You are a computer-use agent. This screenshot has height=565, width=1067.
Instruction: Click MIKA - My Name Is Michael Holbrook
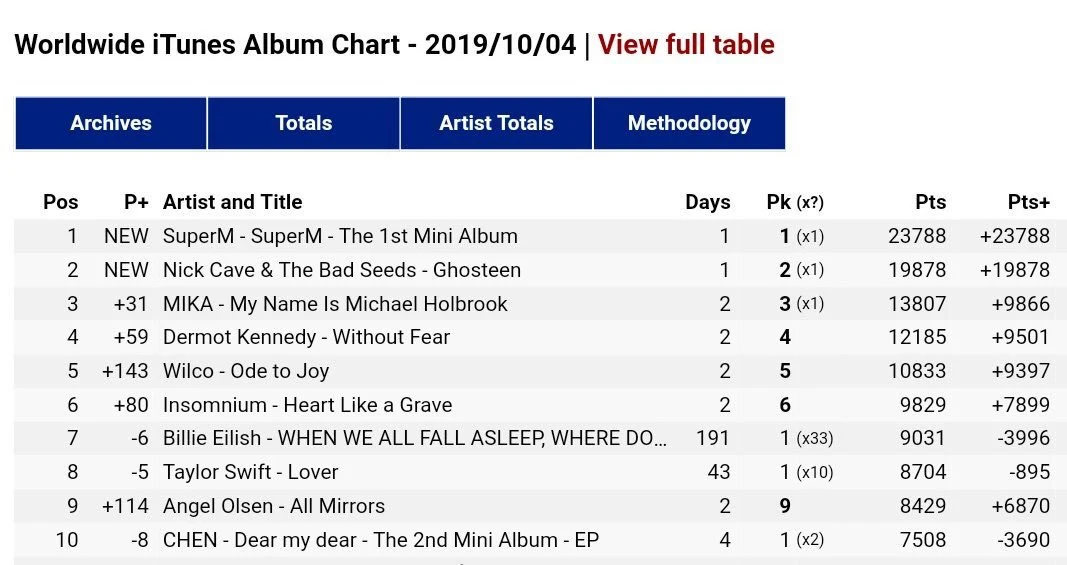(335, 304)
